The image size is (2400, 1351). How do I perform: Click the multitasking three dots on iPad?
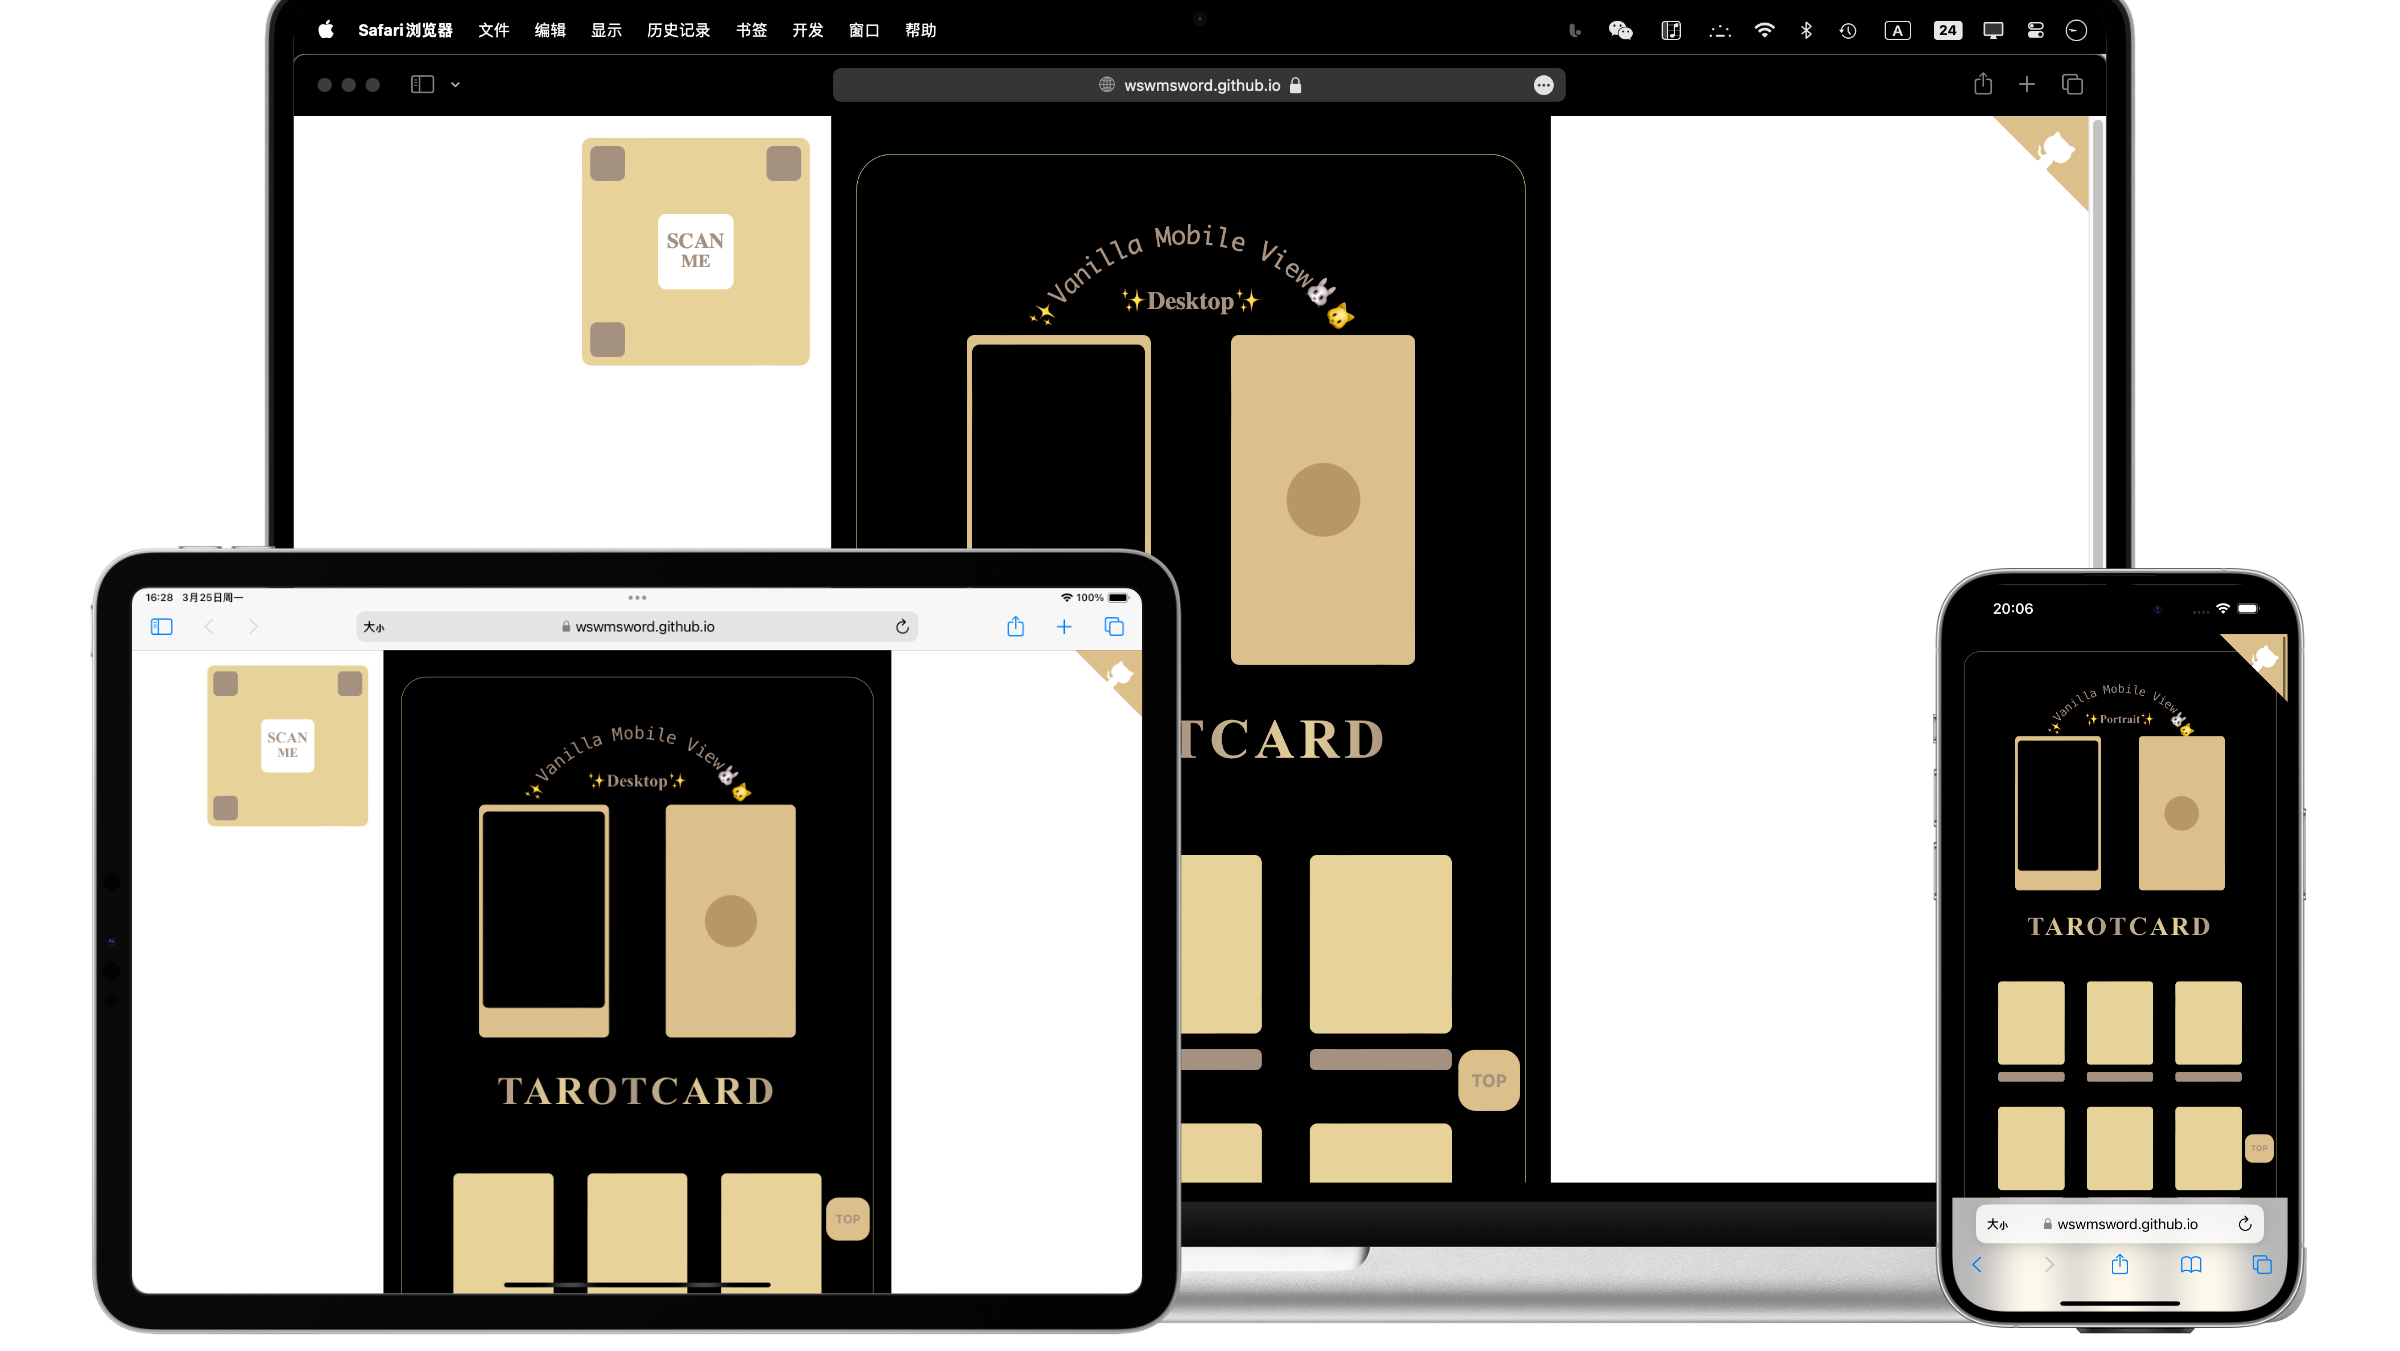637,598
